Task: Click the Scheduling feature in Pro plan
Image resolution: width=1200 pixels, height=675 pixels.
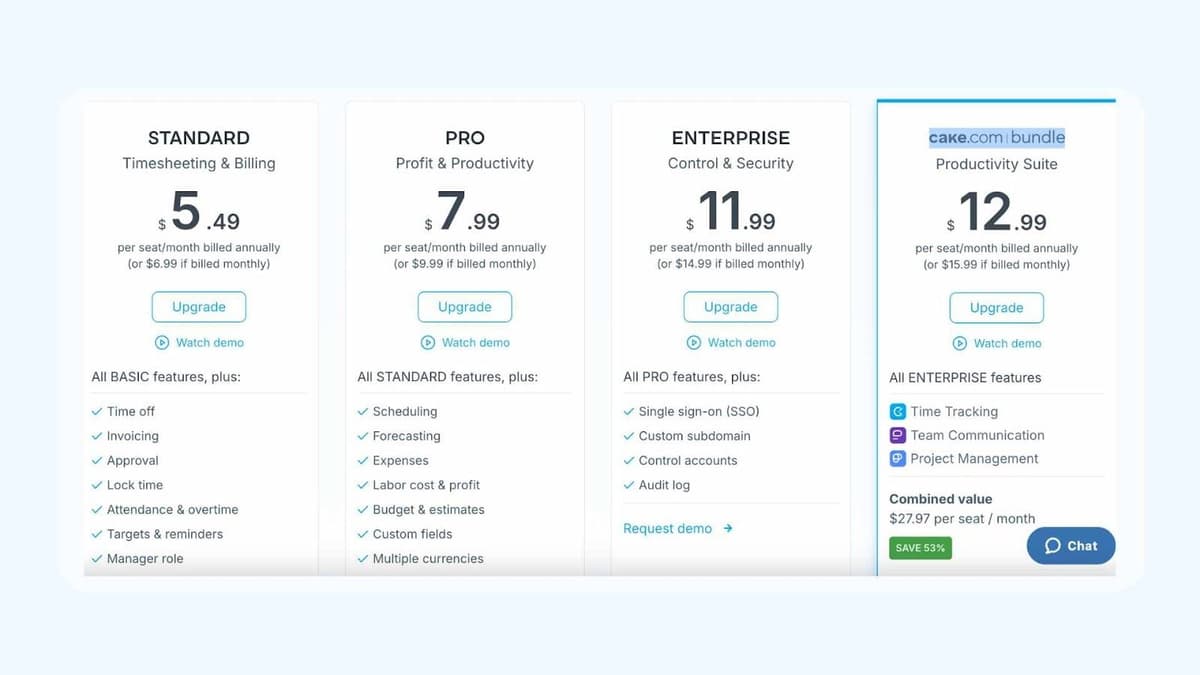Action: (405, 411)
